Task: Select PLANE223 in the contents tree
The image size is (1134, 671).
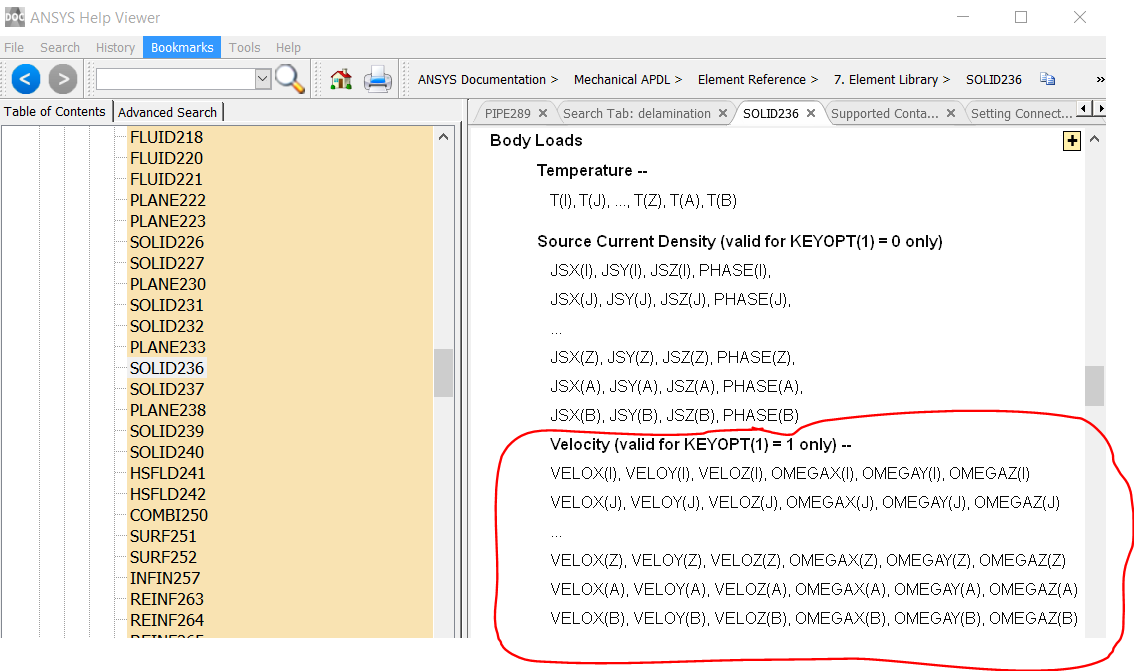Action: (x=168, y=221)
